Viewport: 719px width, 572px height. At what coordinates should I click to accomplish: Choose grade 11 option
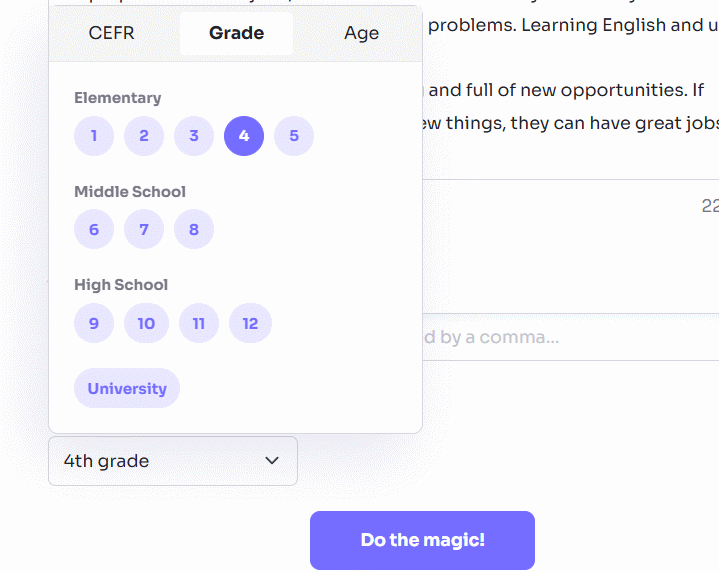[199, 323]
